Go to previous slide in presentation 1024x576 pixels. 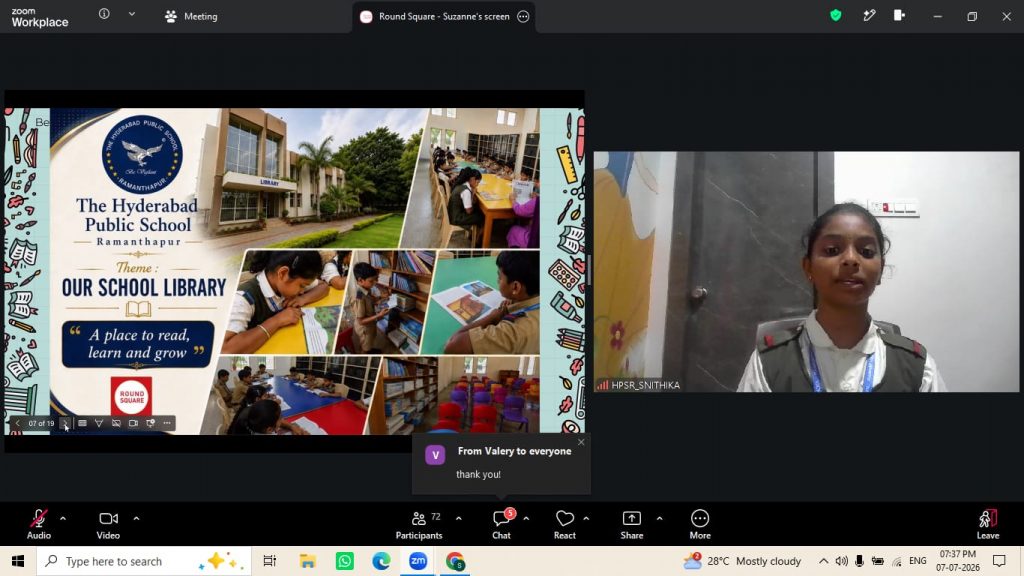(x=18, y=423)
